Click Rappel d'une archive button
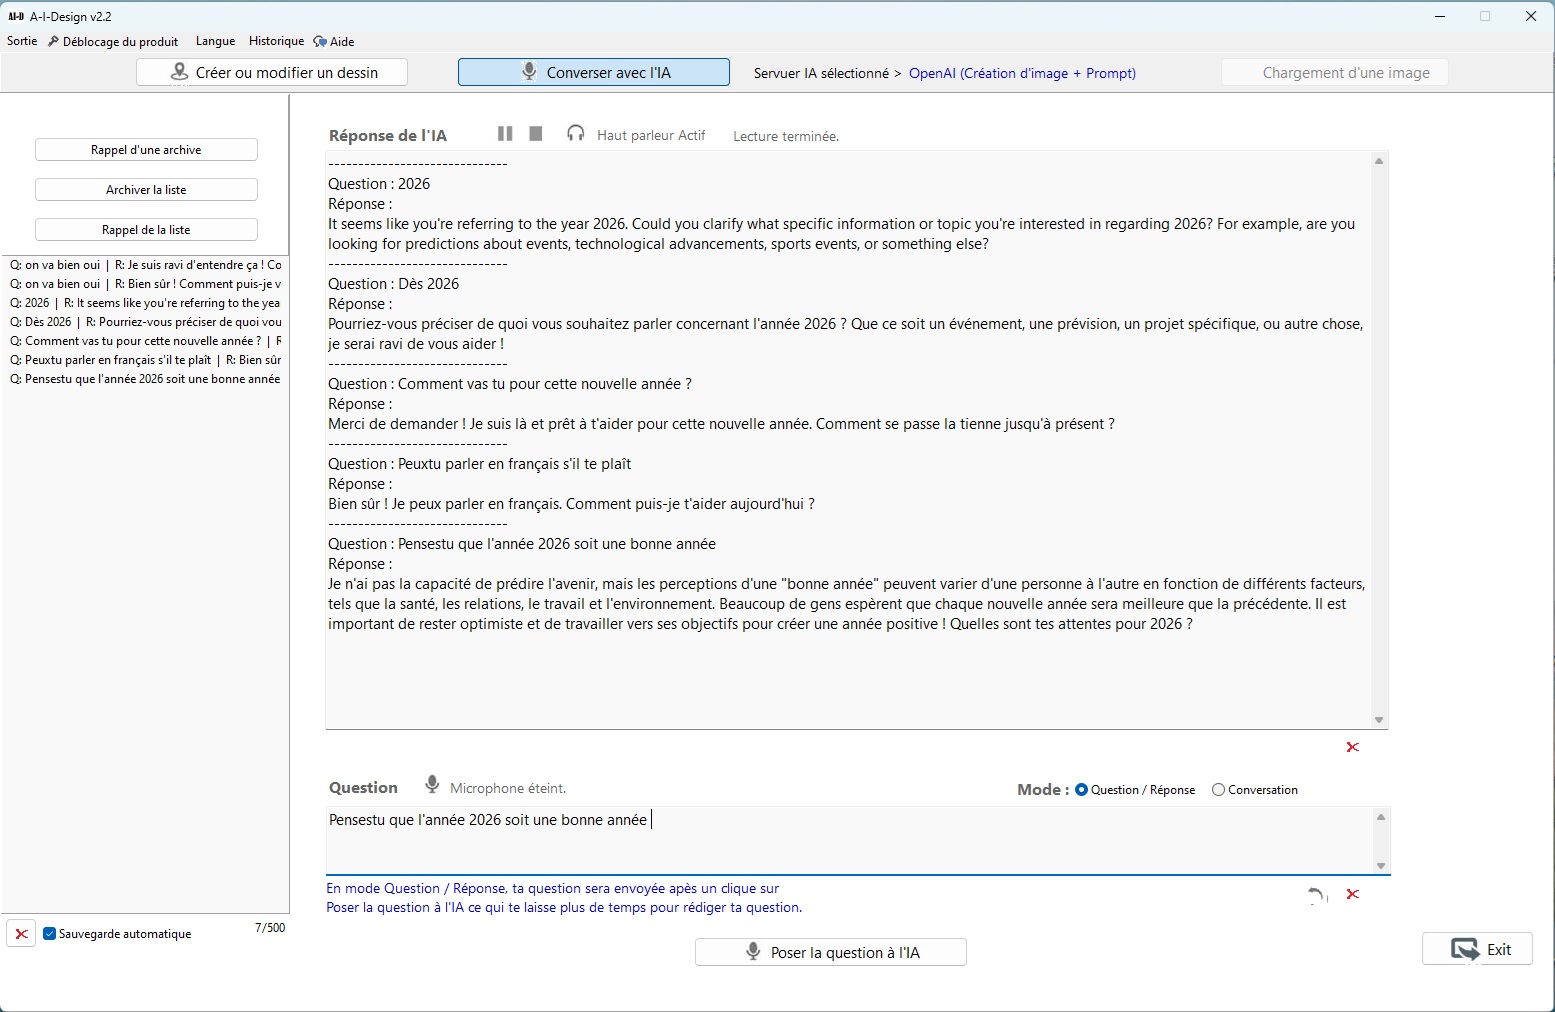This screenshot has height=1012, width=1555. click(146, 150)
